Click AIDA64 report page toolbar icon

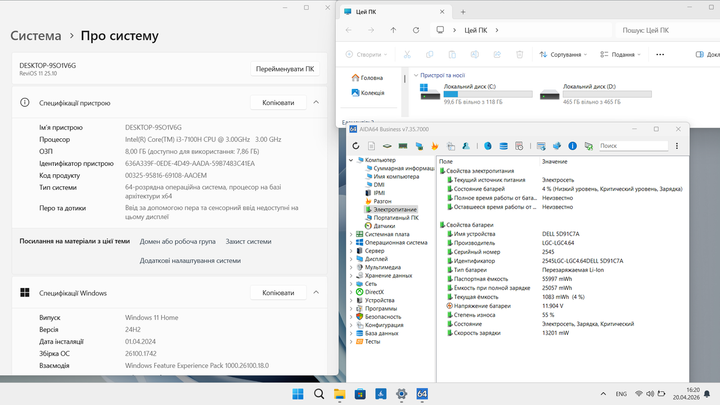[371, 146]
